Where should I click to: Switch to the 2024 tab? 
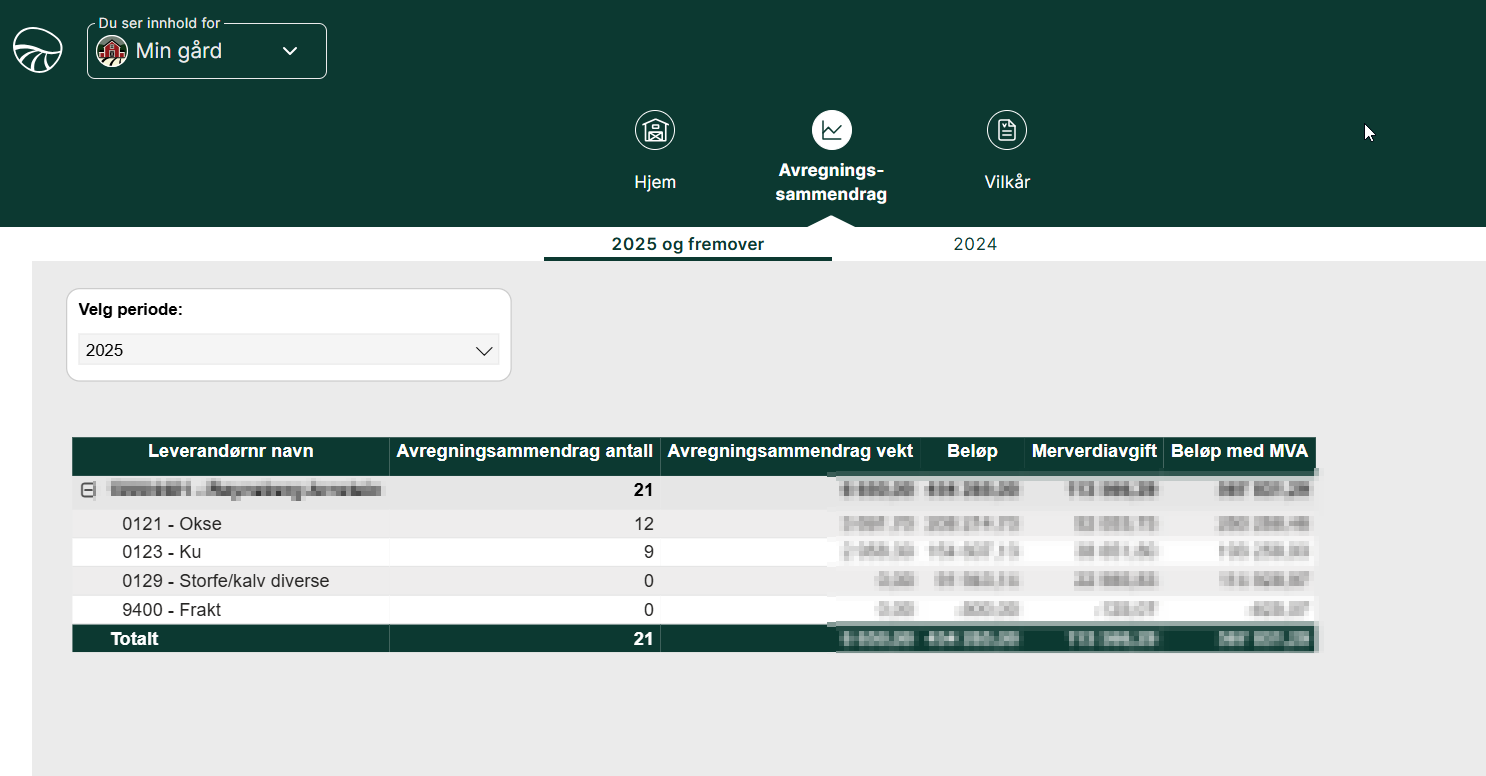click(975, 244)
